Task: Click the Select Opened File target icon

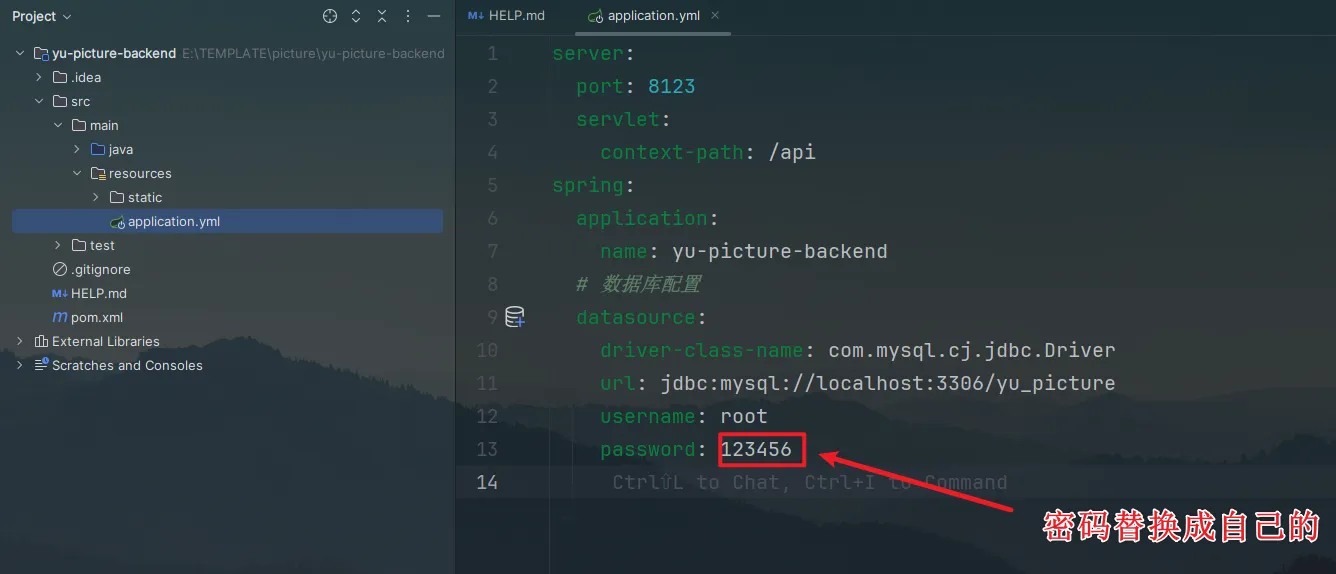Action: [330, 16]
